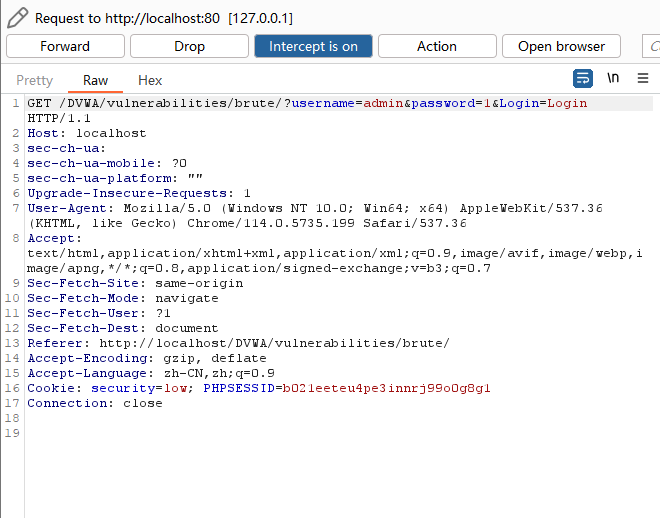Click the Sec-Fetch-Dest header
Viewport: 660px width, 518px height.
pos(123,328)
